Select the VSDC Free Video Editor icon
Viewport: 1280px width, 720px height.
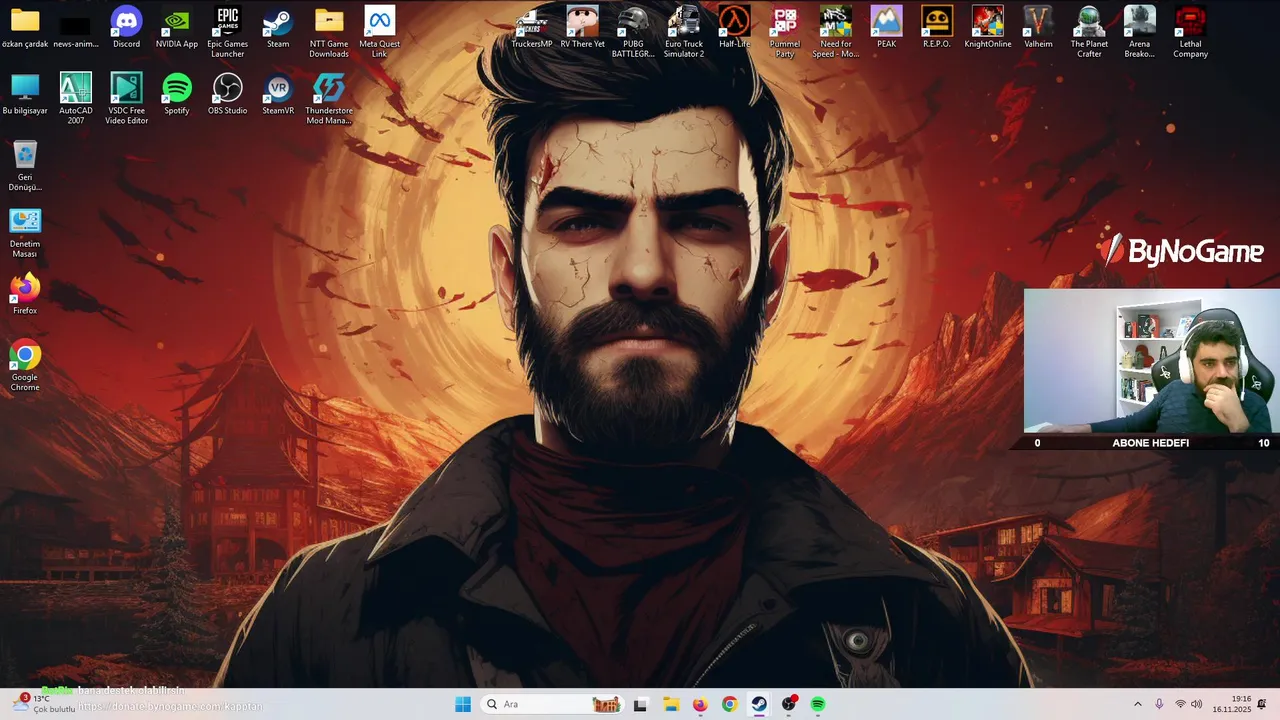click(126, 99)
